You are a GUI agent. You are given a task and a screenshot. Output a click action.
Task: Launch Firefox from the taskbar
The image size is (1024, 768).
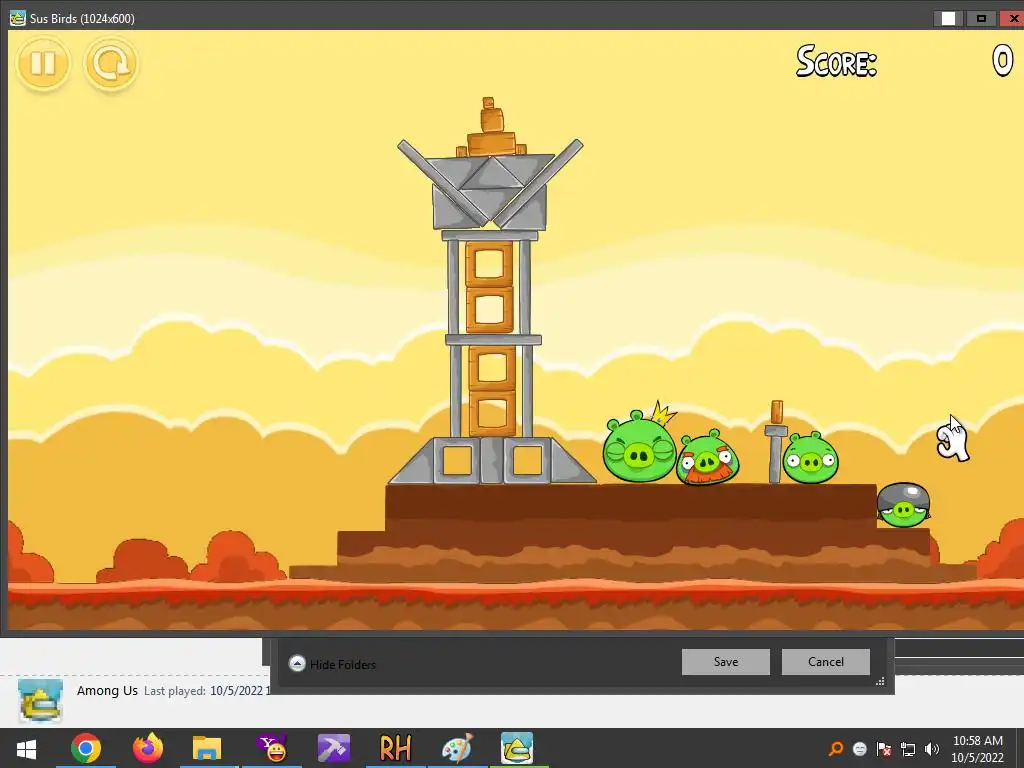[148, 748]
